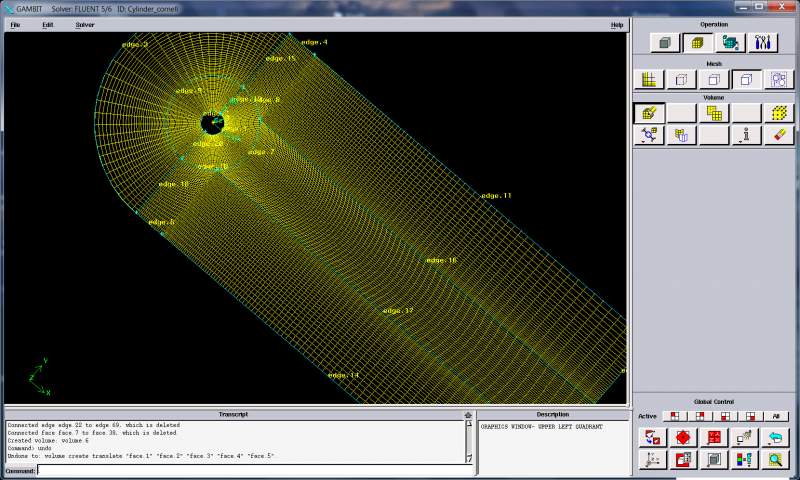Open the Zones operation button
The image size is (800, 480).
tap(730, 42)
